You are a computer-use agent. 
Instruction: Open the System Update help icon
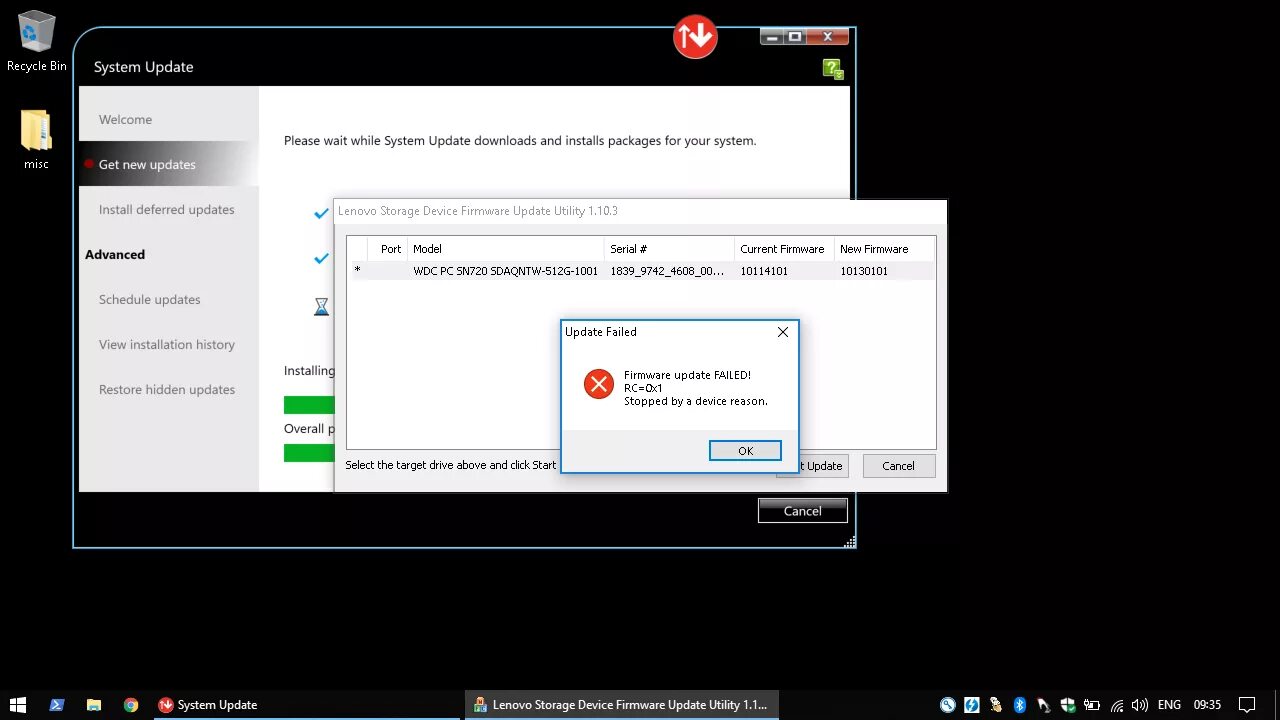tap(833, 69)
